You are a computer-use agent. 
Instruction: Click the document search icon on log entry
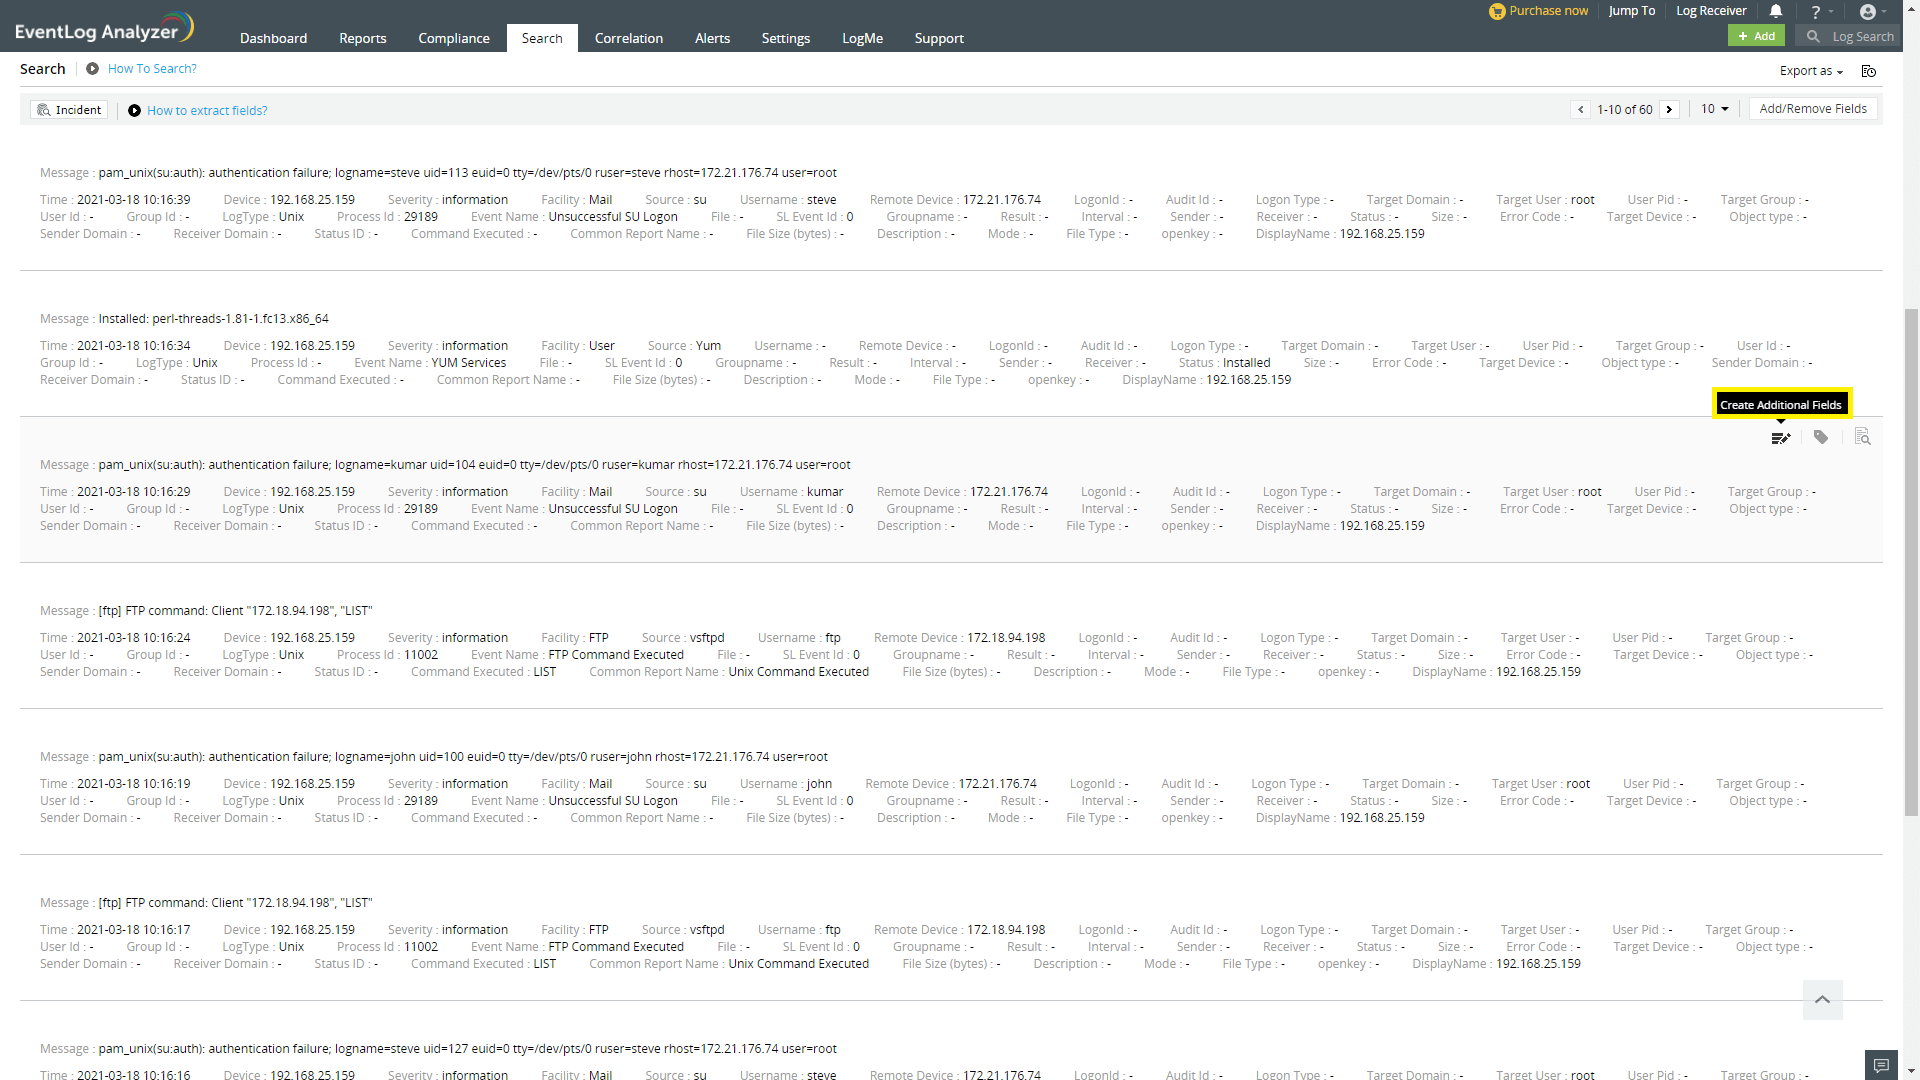1862,437
